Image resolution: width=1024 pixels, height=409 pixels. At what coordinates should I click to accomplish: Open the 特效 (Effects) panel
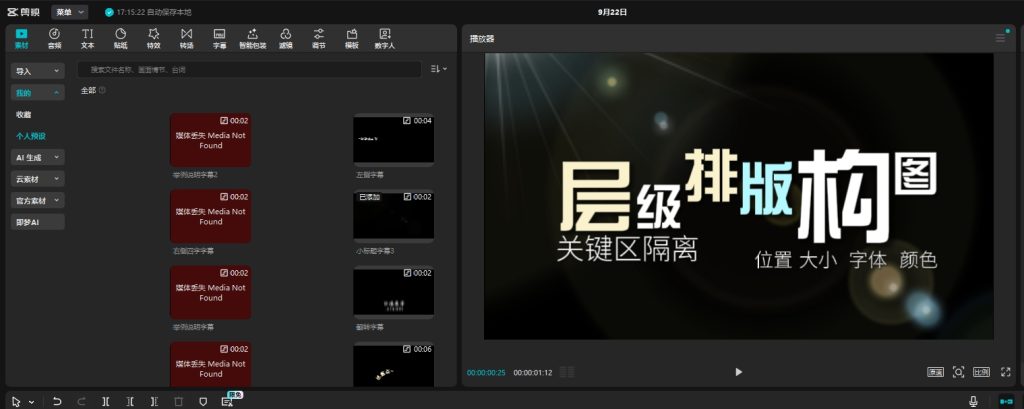pyautogui.click(x=153, y=38)
